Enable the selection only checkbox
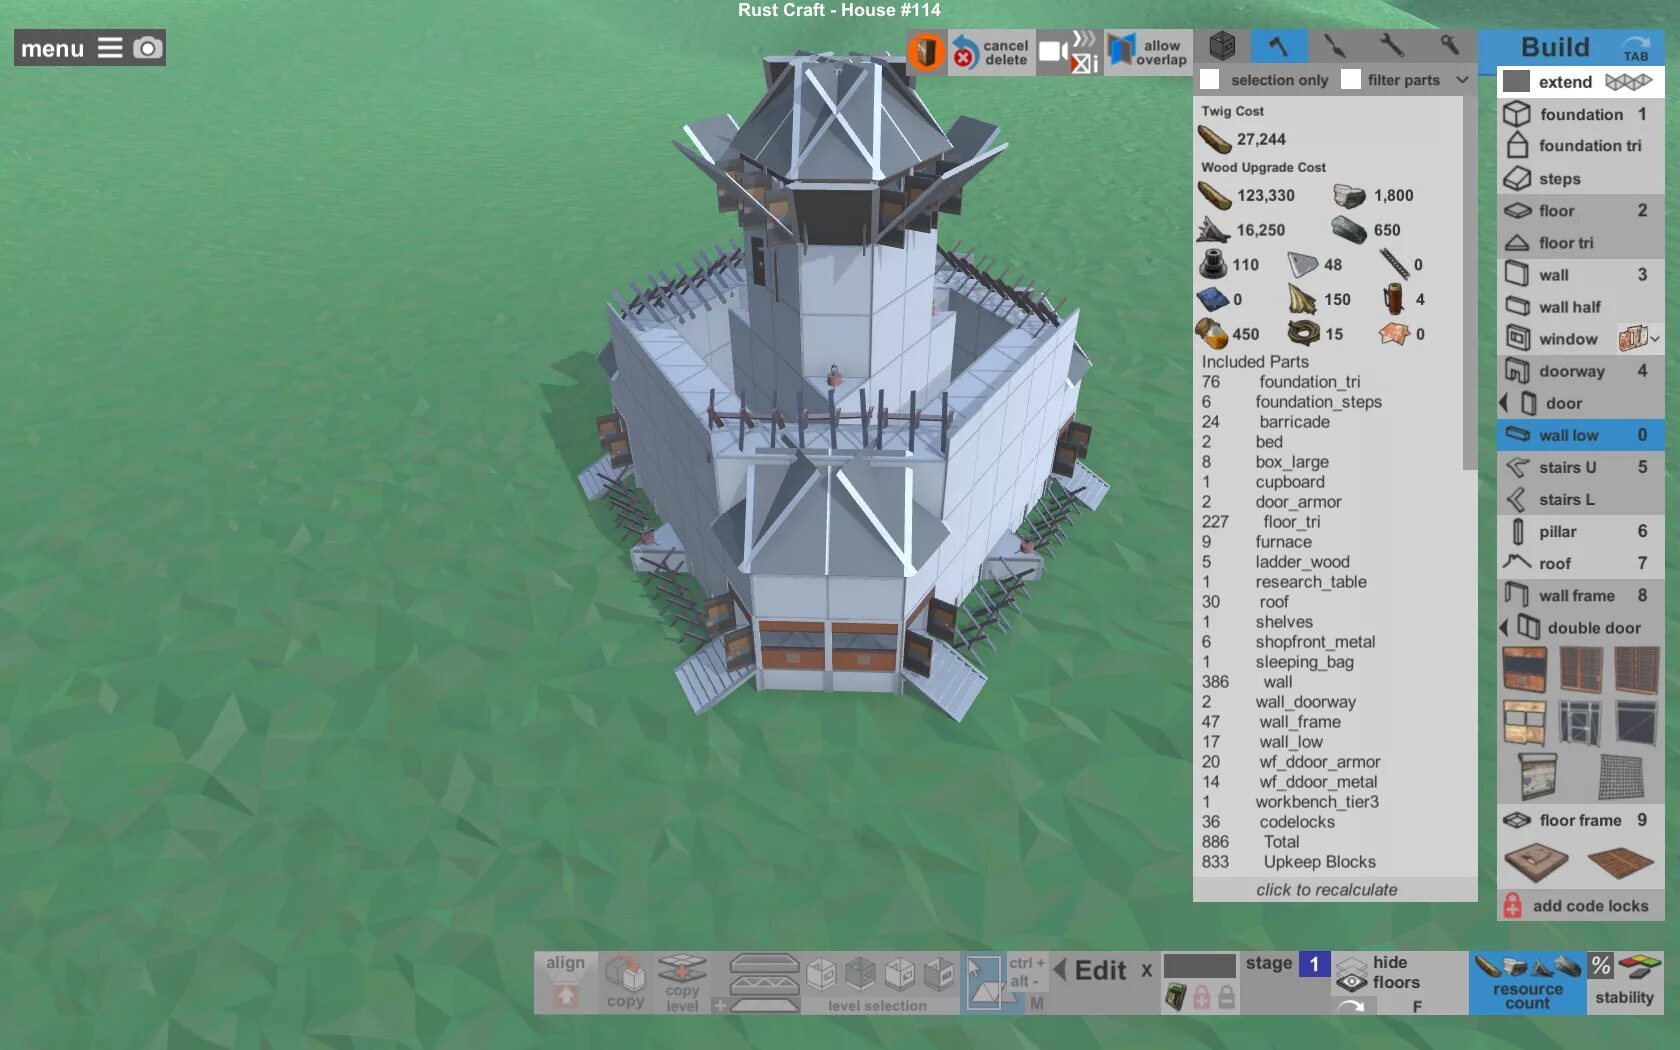Screen dimensions: 1680x1050 pyautogui.click(x=1210, y=80)
